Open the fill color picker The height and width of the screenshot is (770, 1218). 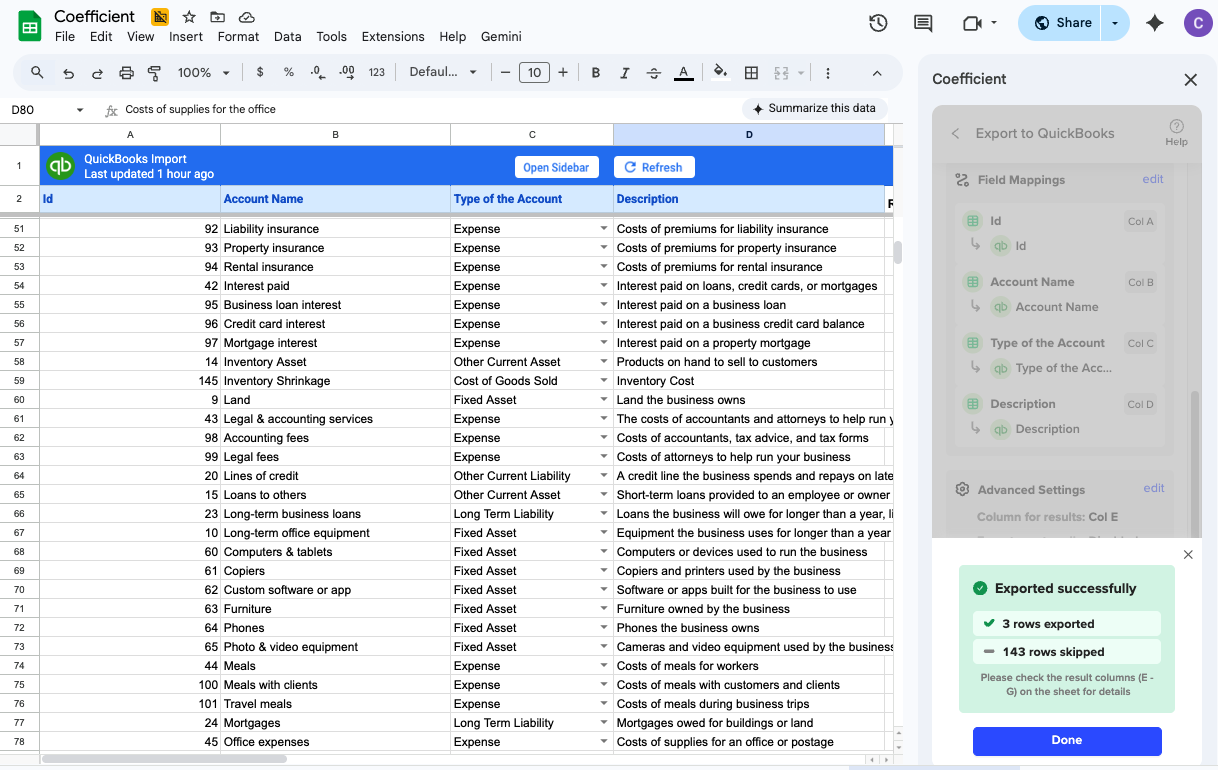point(720,73)
